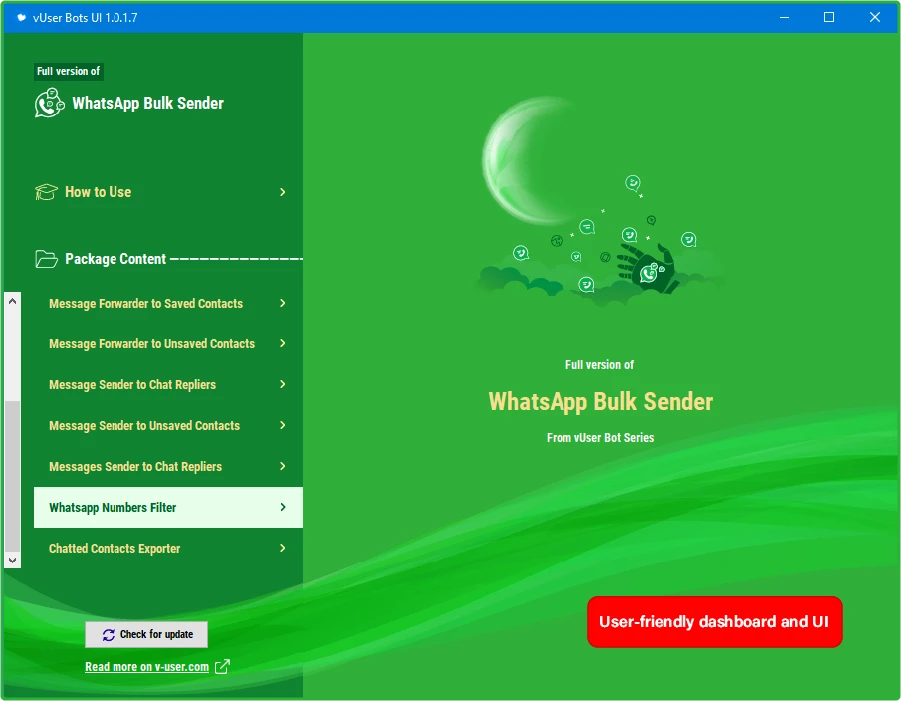Click the package list scrollbar down arrow

[12, 560]
